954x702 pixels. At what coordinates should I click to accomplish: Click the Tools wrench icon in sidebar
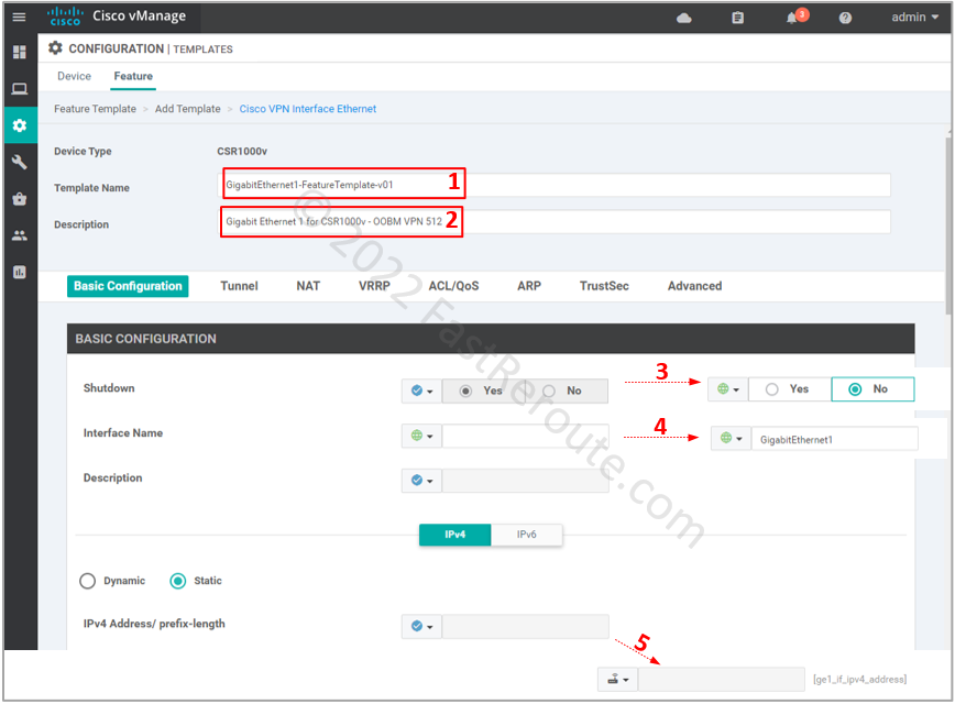tap(19, 162)
